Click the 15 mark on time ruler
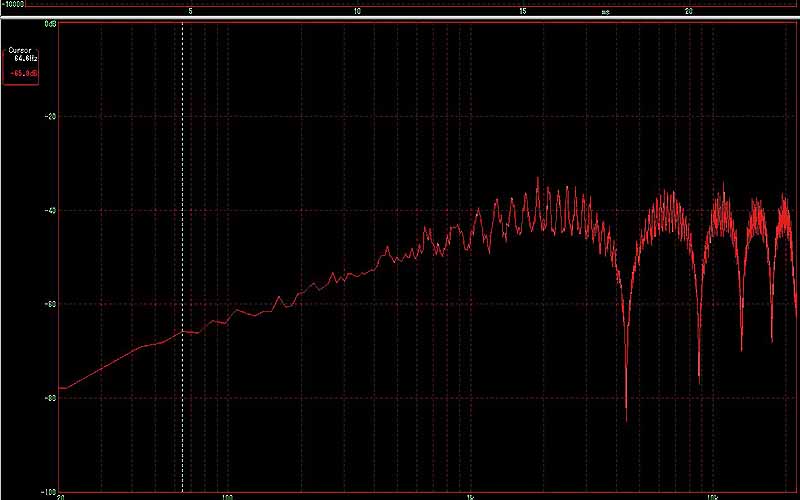This screenshot has height=500, width=800. click(x=522, y=12)
